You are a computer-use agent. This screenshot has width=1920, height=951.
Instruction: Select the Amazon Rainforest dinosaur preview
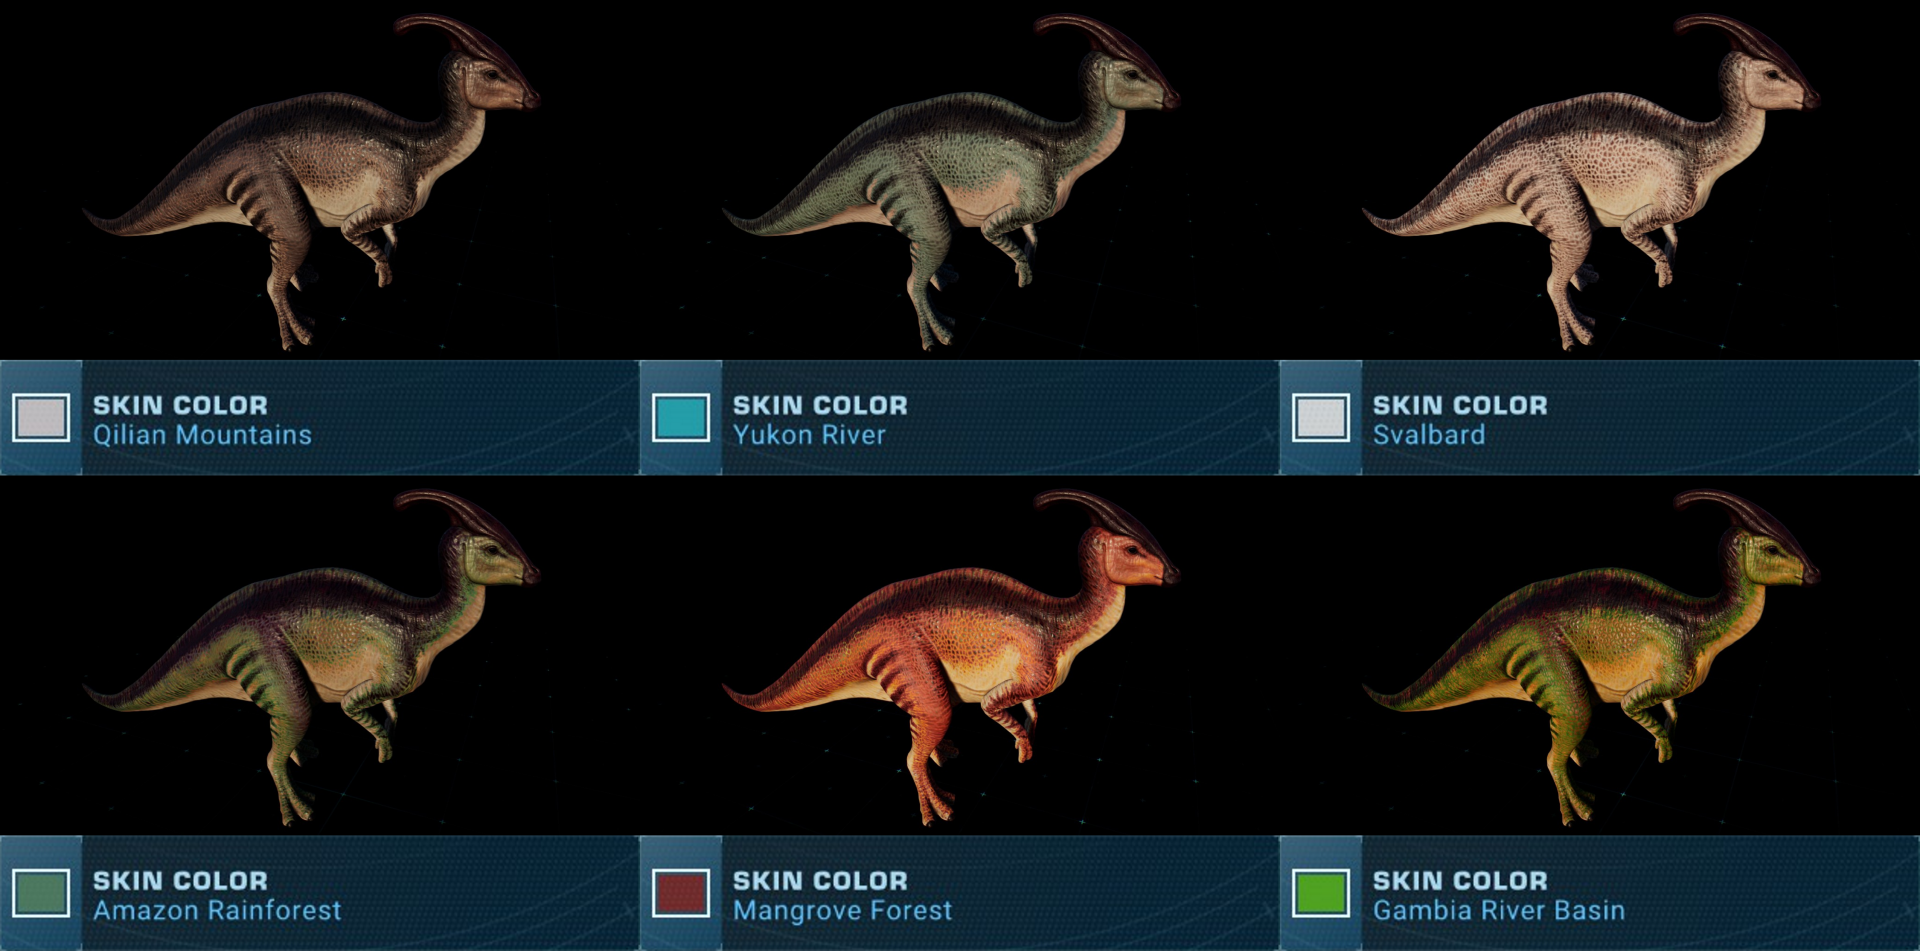pos(312,656)
